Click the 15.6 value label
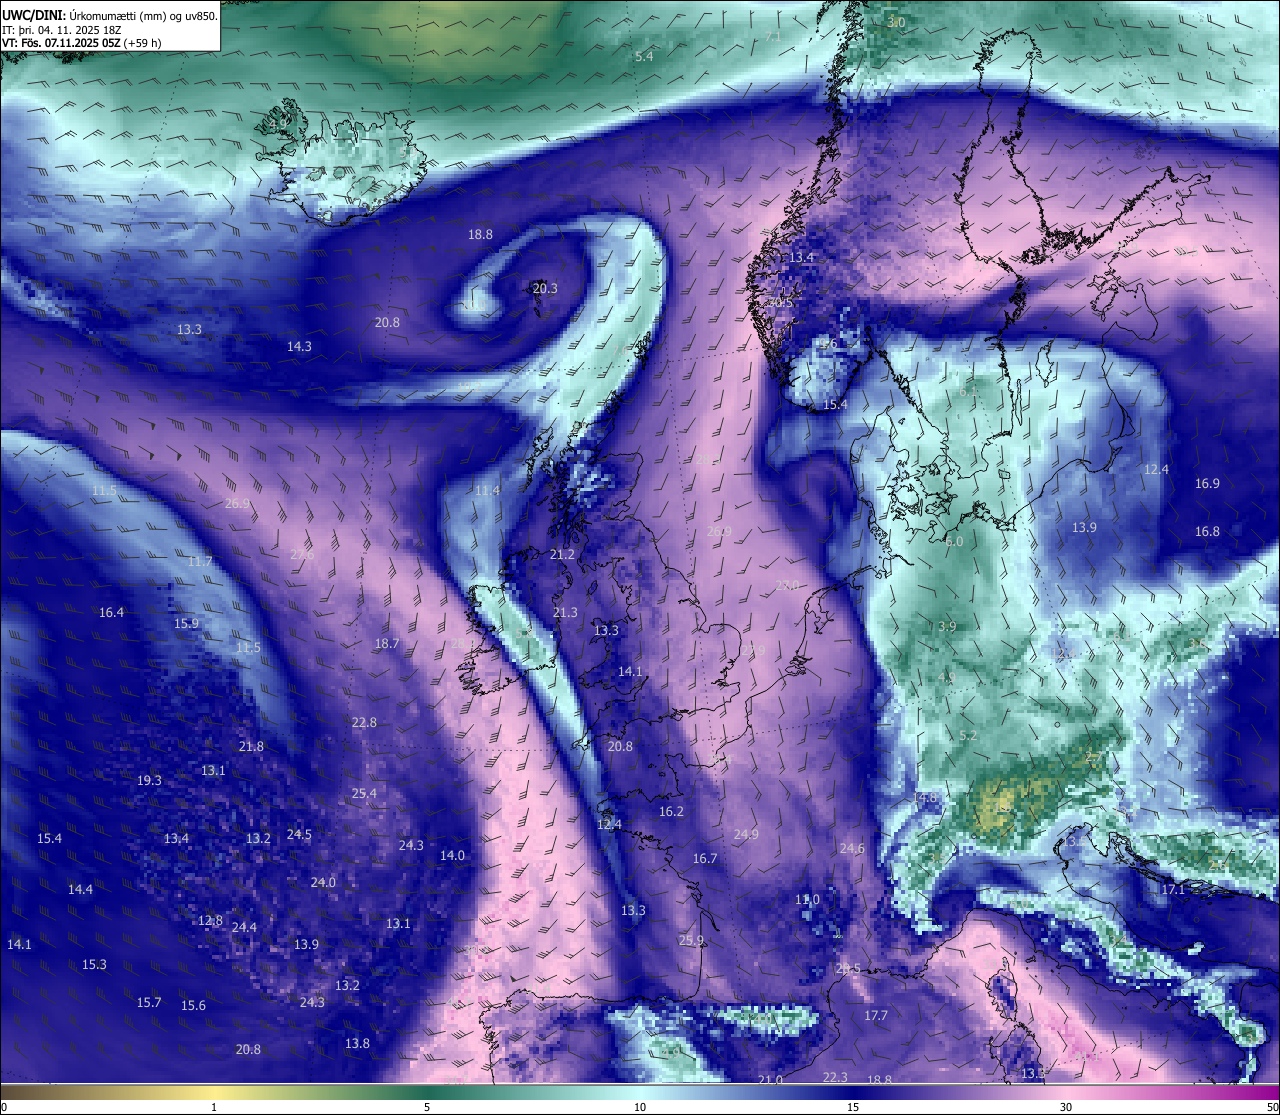 tap(193, 1005)
